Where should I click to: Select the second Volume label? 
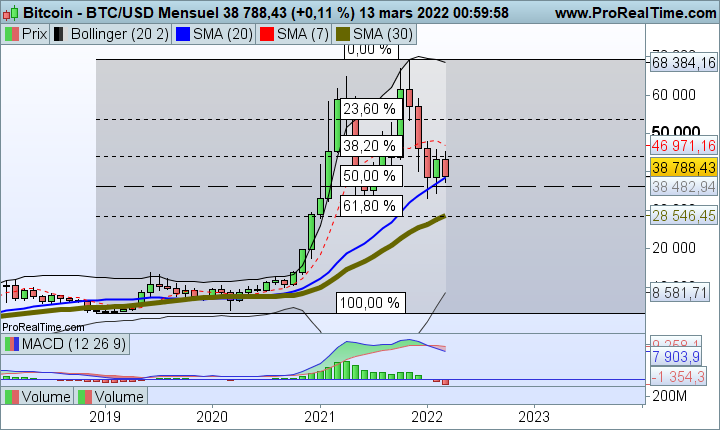(x=119, y=396)
